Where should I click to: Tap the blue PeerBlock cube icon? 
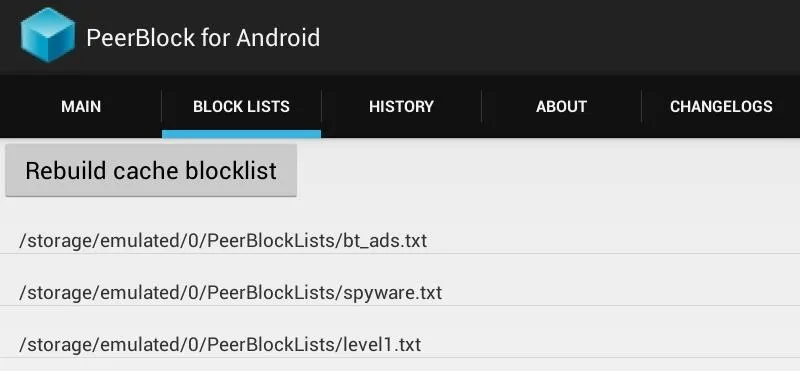pos(48,35)
